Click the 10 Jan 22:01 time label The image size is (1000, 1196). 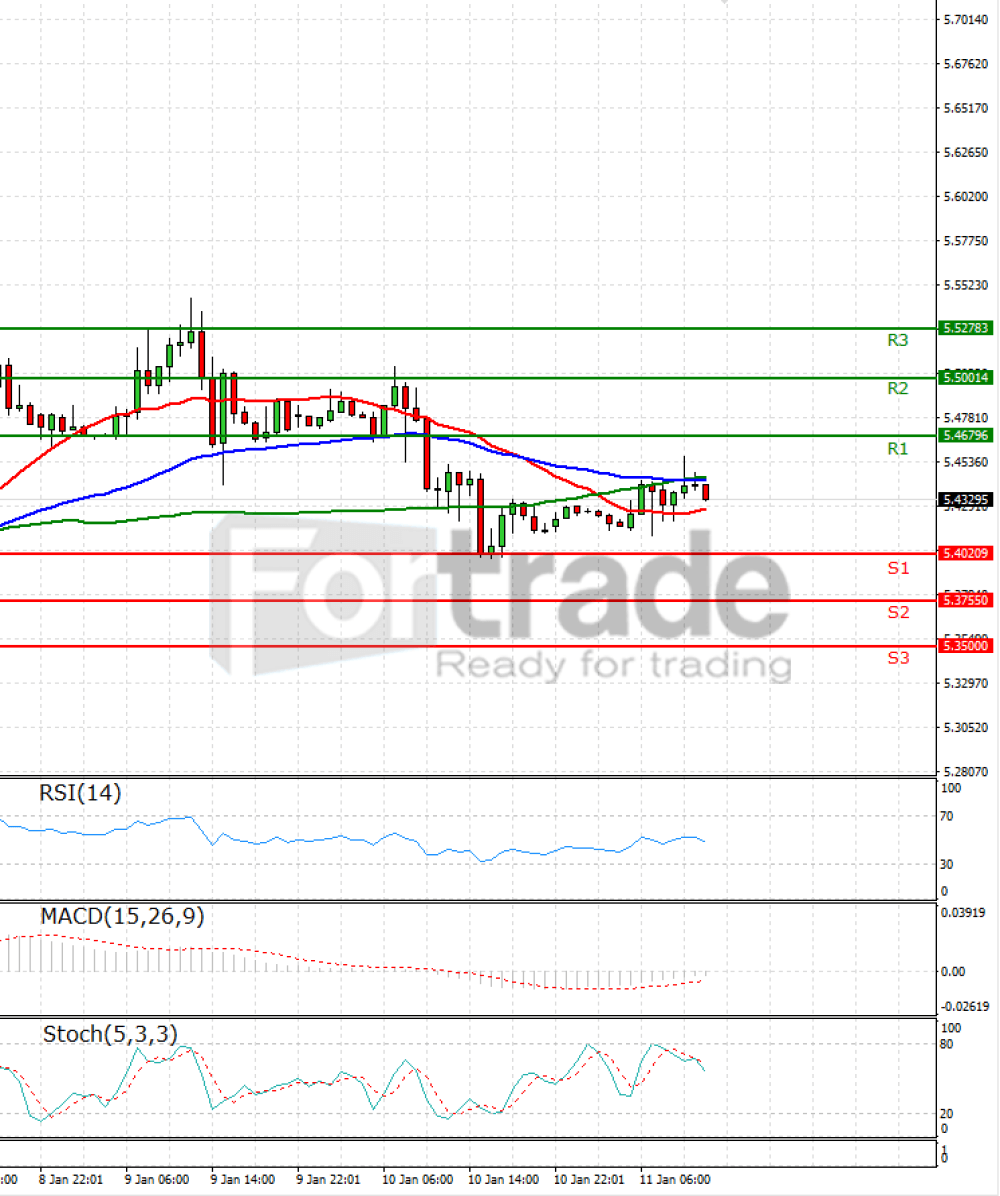click(589, 1179)
